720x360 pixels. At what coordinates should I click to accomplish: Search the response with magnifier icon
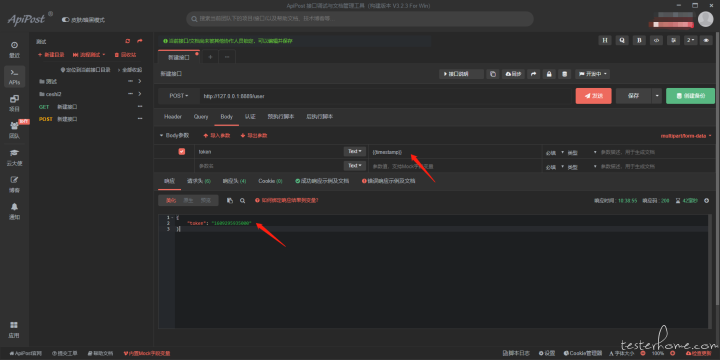tap(242, 201)
